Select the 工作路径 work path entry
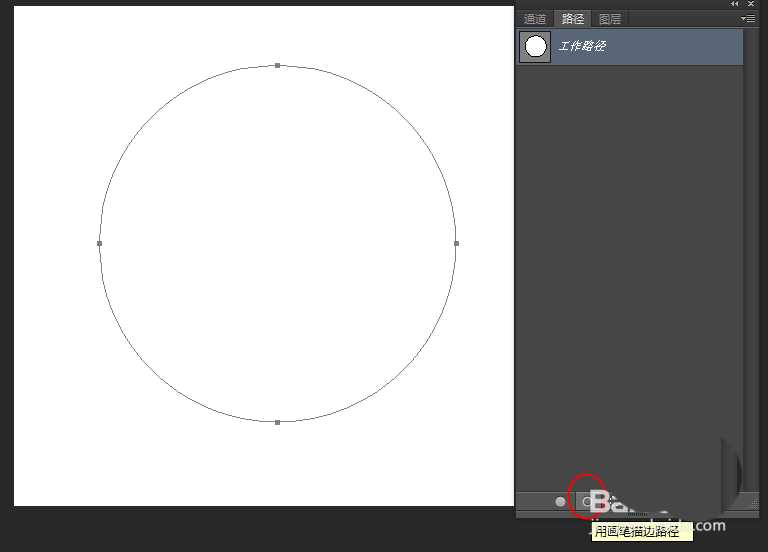Viewport: 768px width, 552px height. coord(640,46)
